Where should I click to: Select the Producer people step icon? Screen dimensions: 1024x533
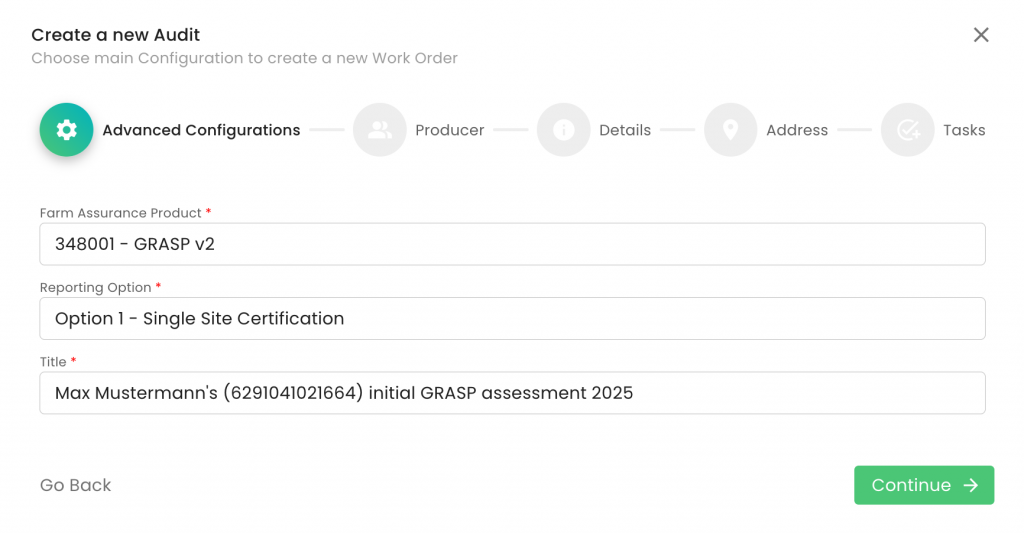pos(380,130)
